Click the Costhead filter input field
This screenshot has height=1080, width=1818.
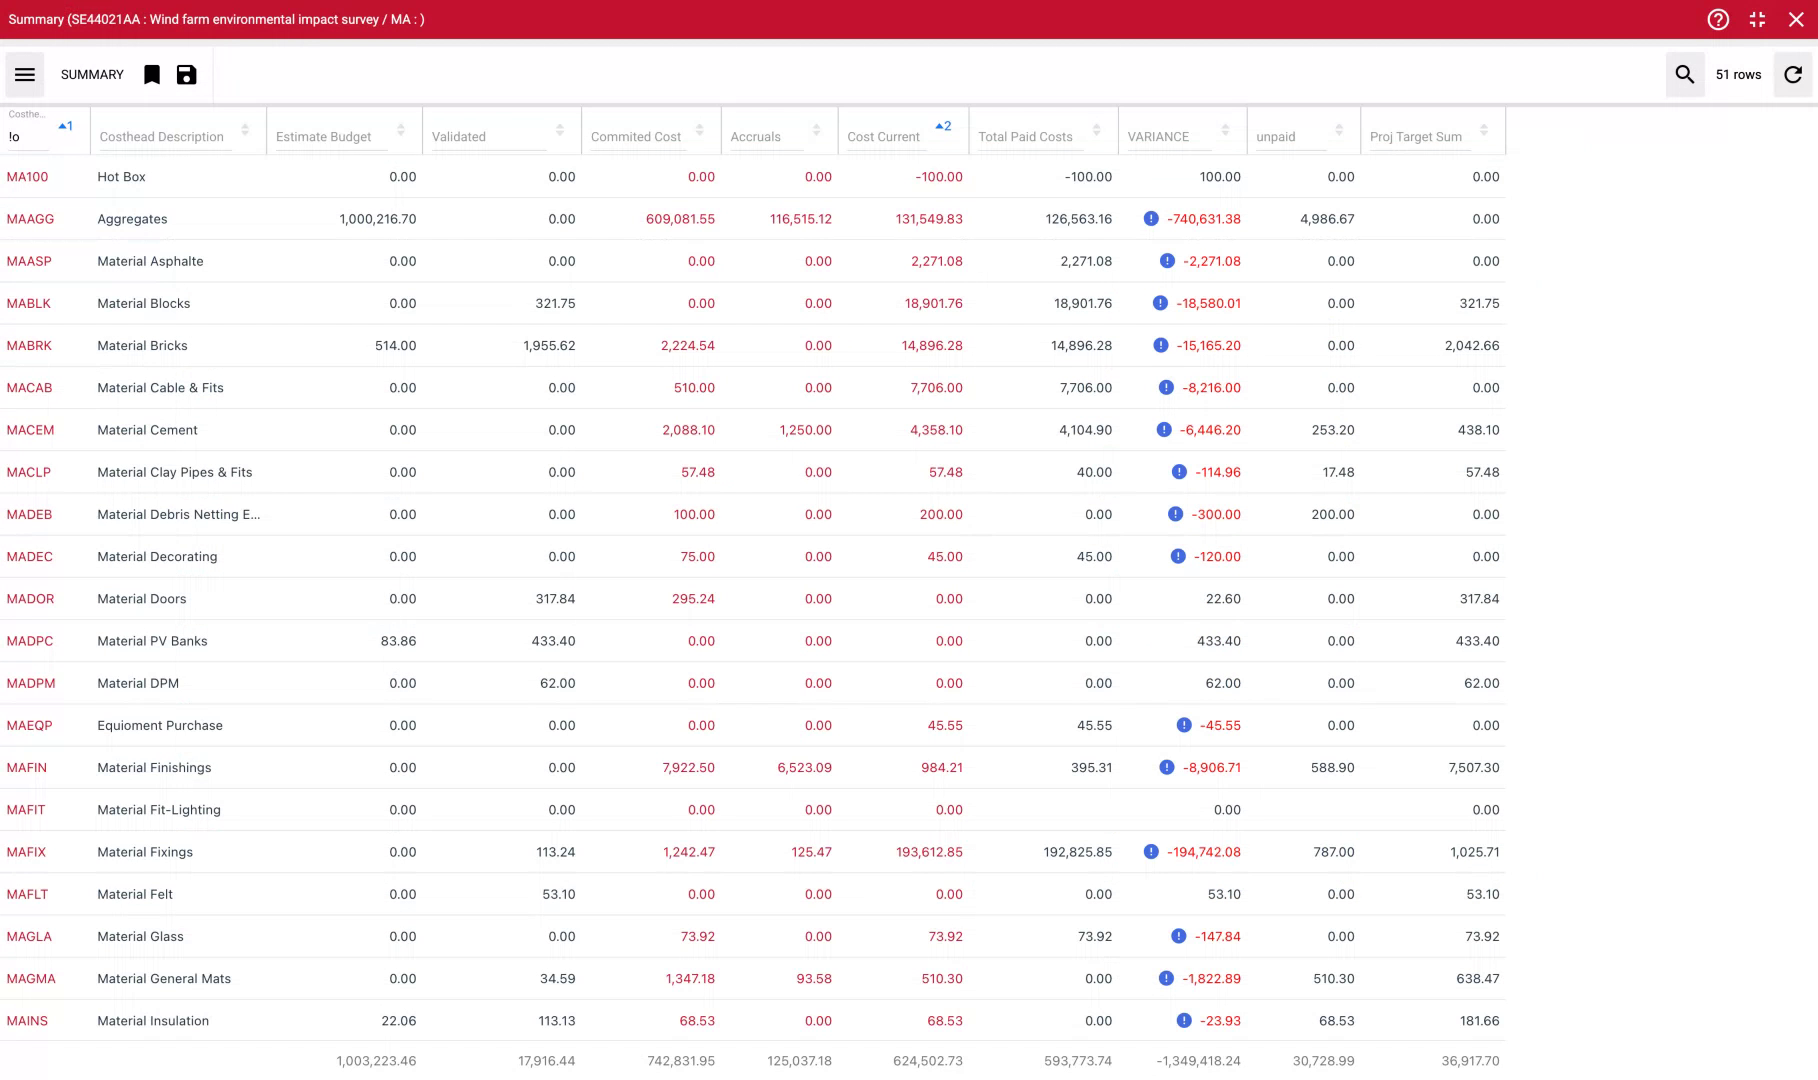tap(28, 138)
